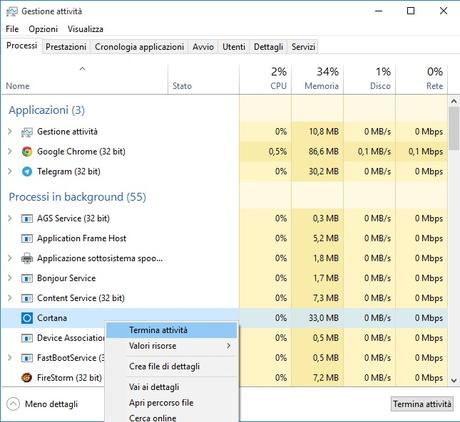Select the Application Frame Host name
The image size is (460, 422).
click(x=82, y=238)
